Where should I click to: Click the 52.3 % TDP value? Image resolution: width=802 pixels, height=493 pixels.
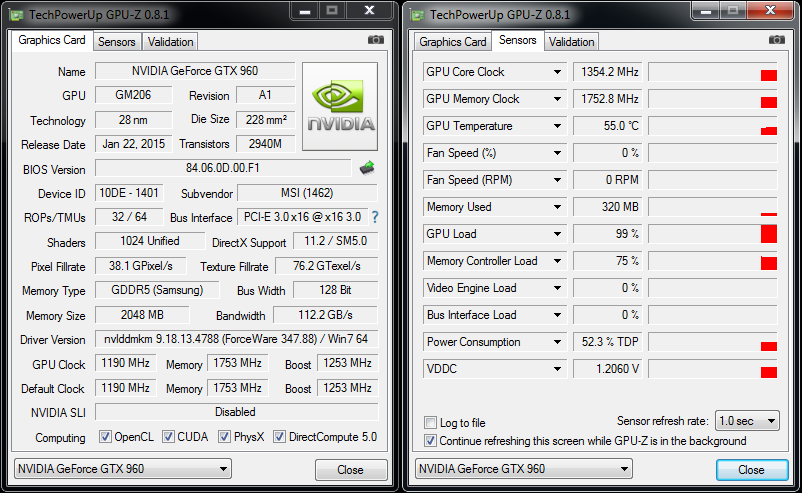pyautogui.click(x=608, y=342)
